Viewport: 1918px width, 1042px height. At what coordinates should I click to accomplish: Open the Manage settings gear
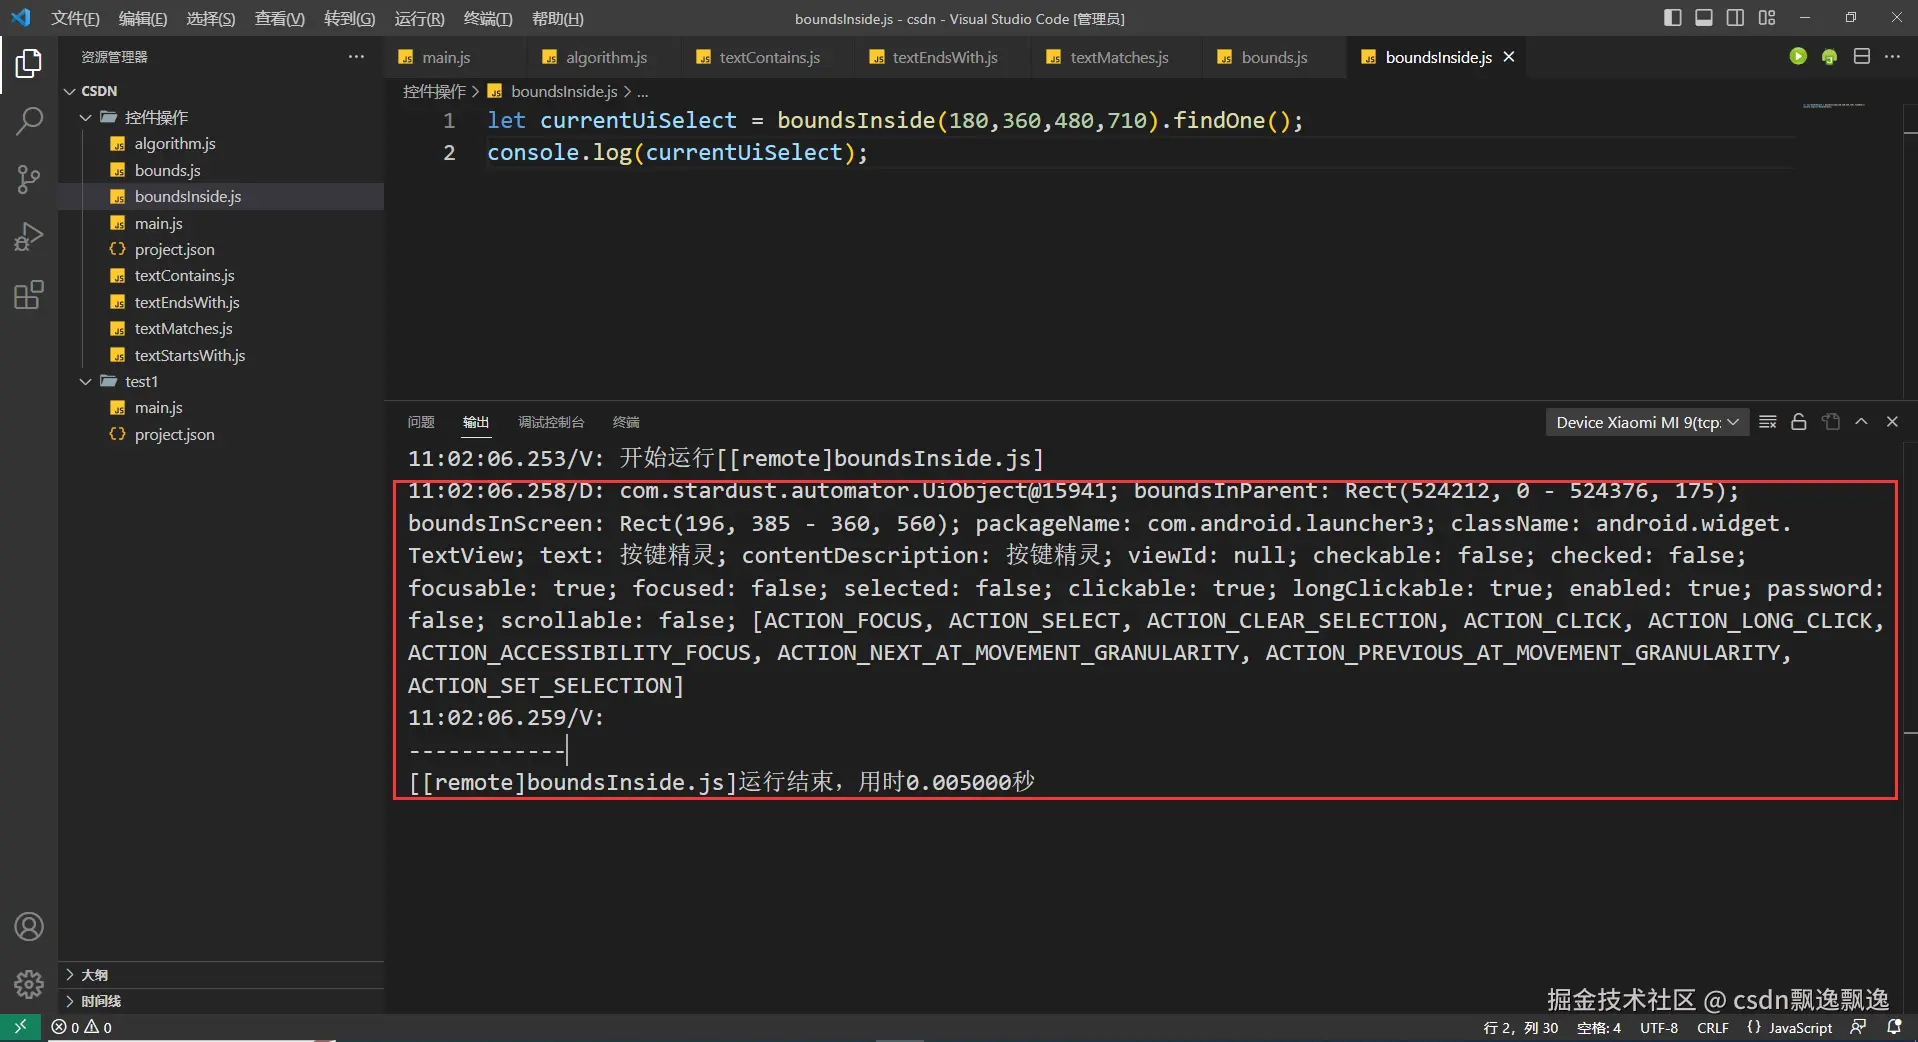pyautogui.click(x=29, y=984)
